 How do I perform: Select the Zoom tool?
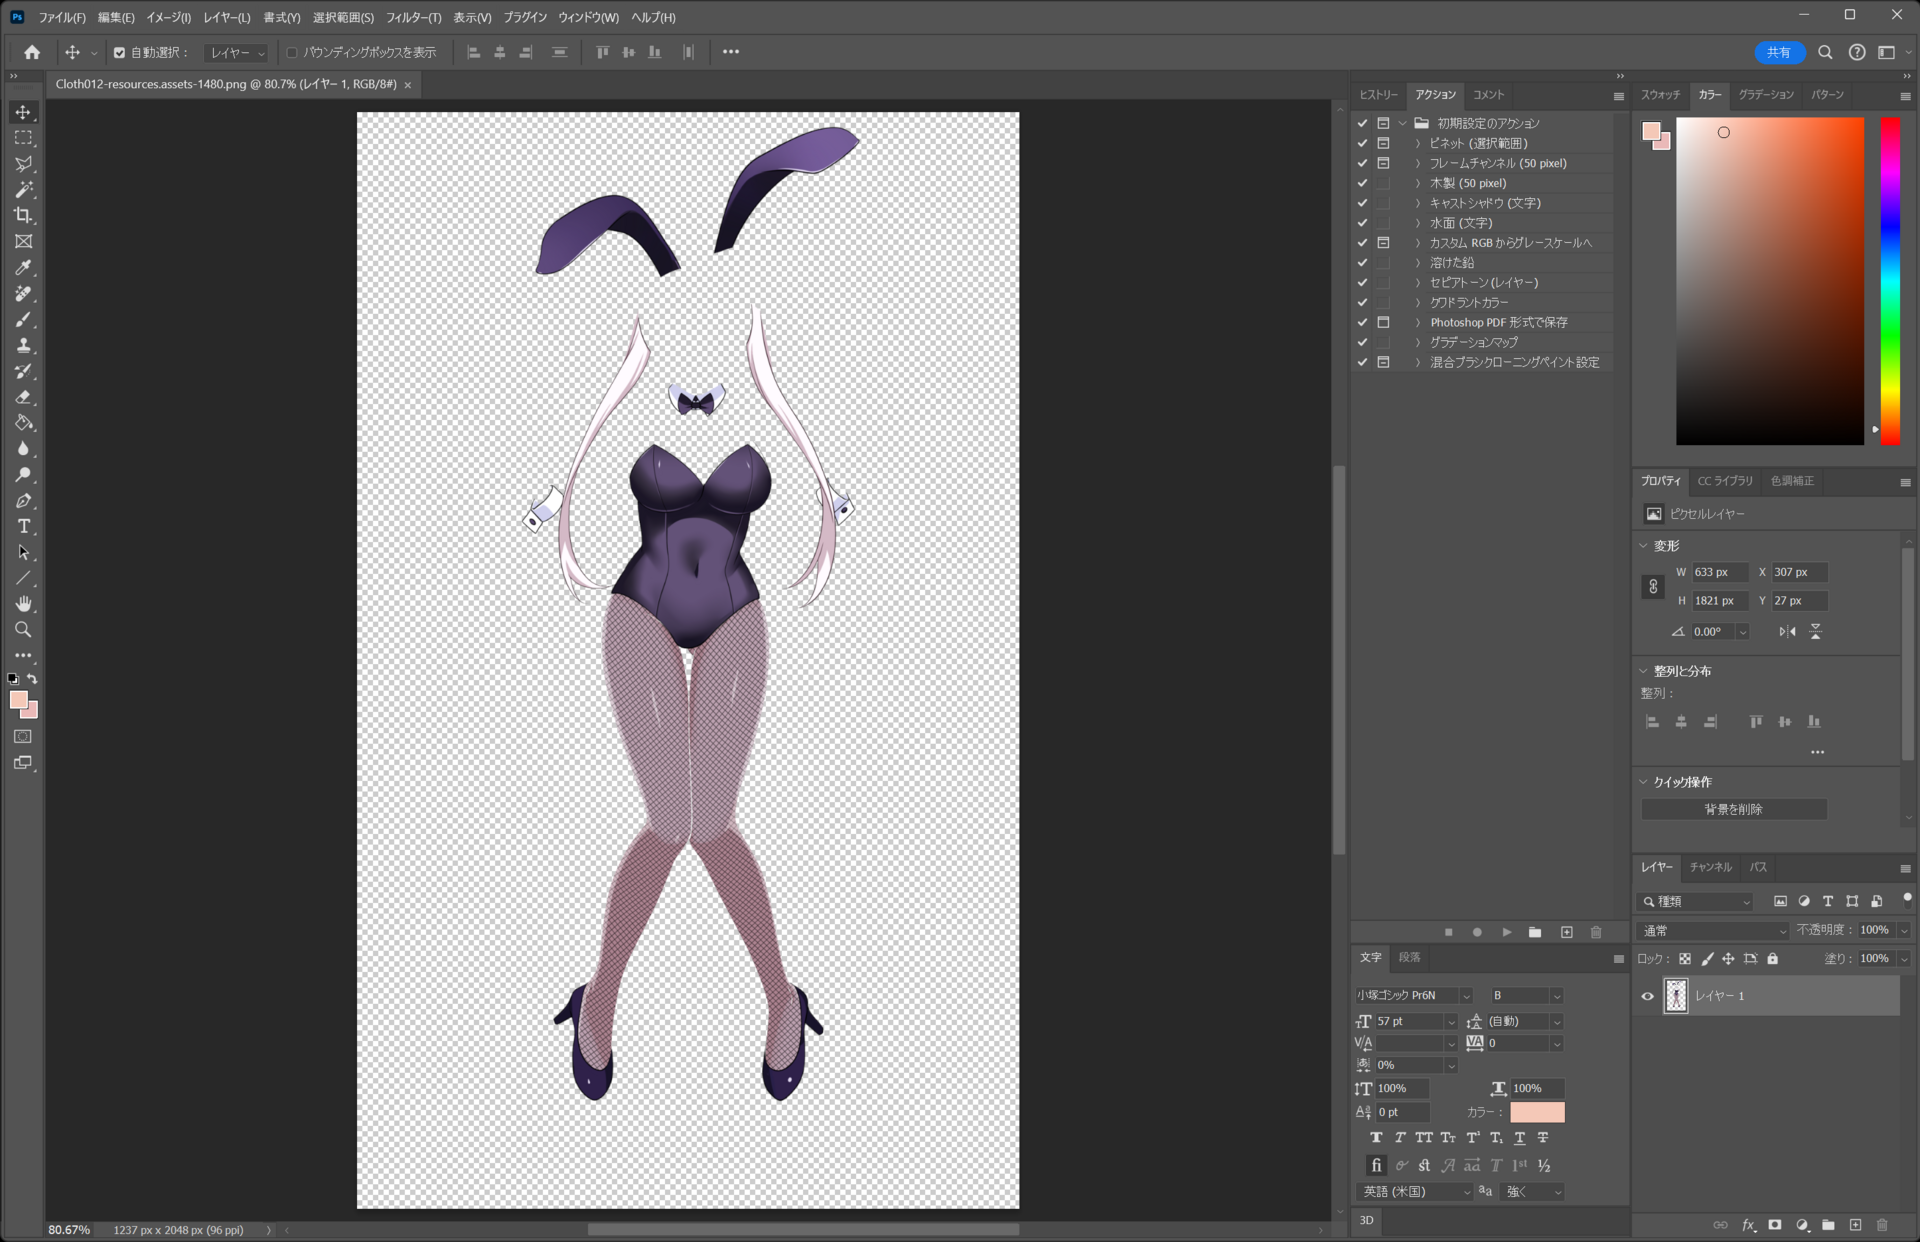23,630
